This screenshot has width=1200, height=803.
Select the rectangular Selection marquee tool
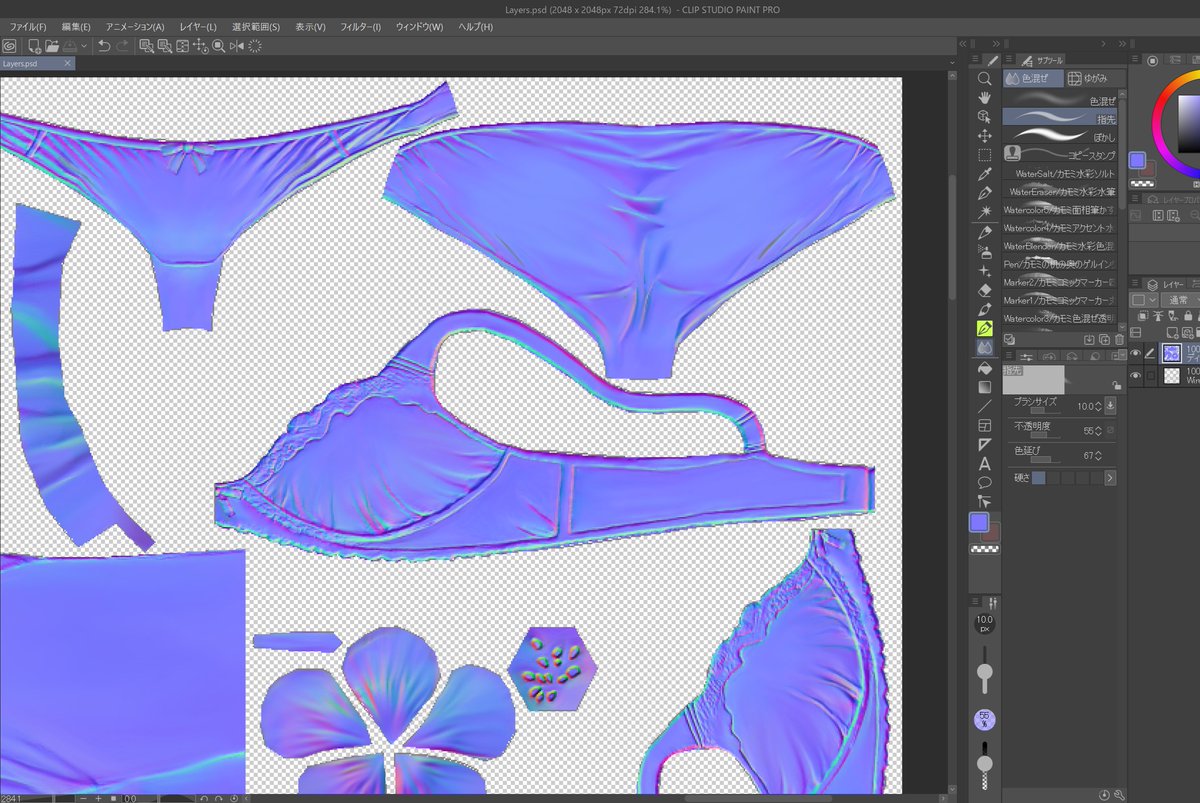coord(984,155)
